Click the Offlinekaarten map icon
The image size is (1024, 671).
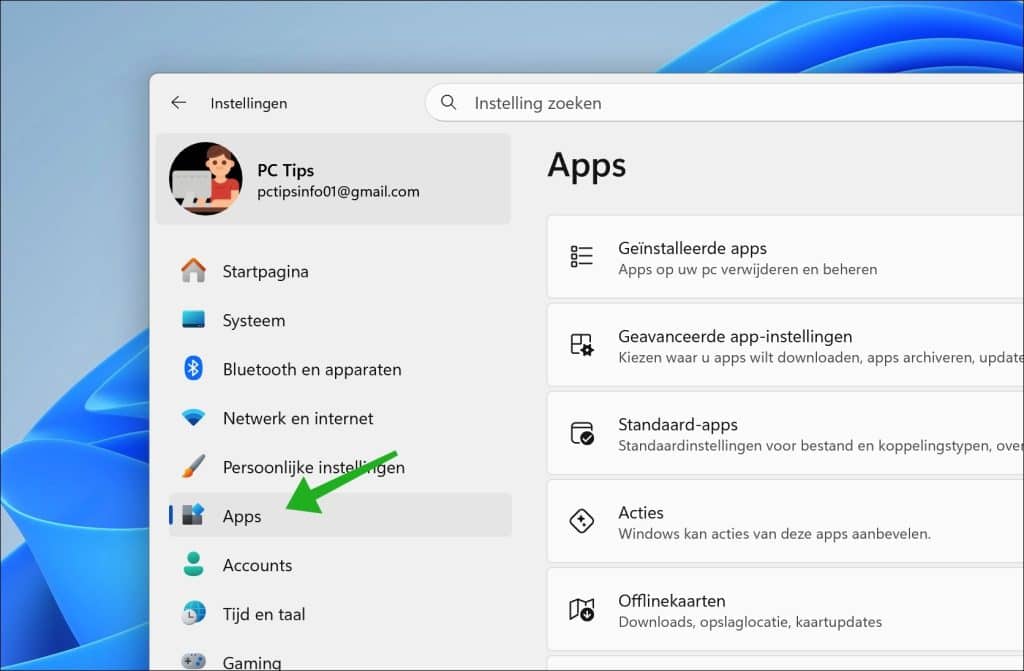pos(581,609)
